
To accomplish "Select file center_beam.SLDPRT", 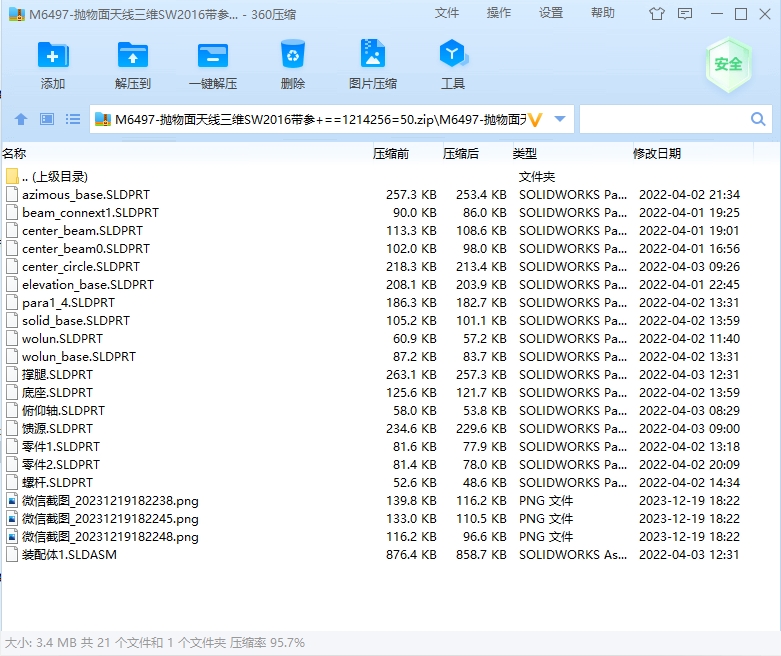I will coord(82,231).
